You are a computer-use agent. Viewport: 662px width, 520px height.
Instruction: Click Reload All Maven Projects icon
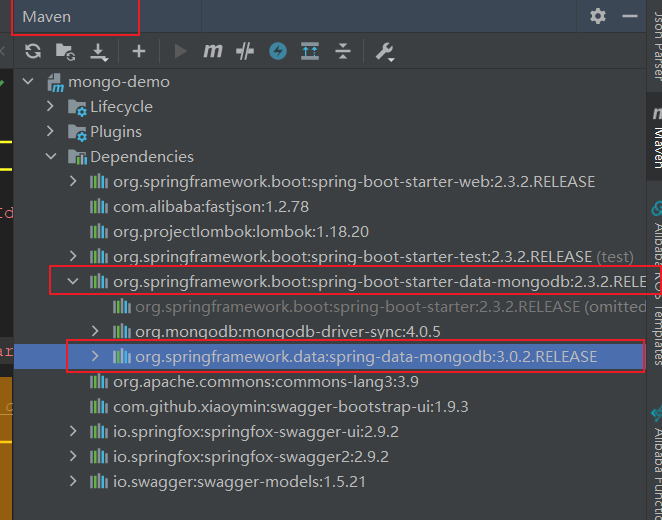tap(33, 51)
